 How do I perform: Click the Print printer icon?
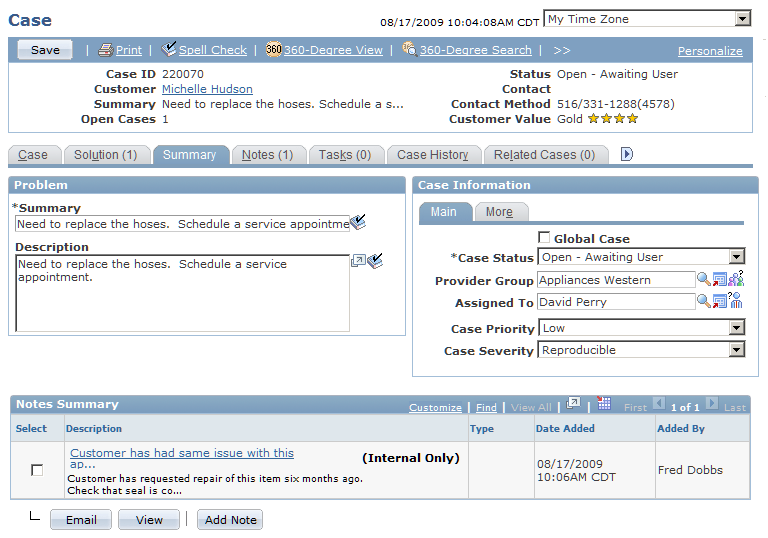105,50
